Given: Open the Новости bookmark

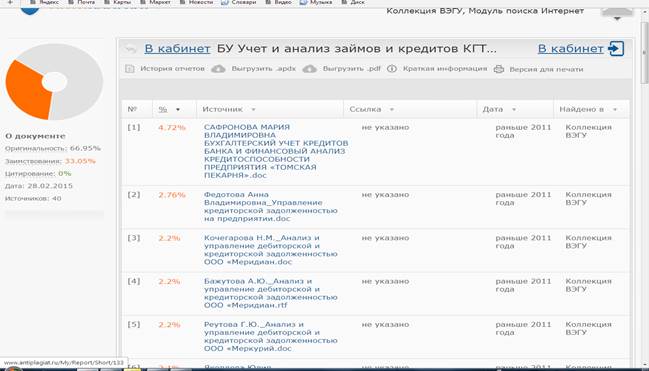Looking at the screenshot, I should point(197,2).
